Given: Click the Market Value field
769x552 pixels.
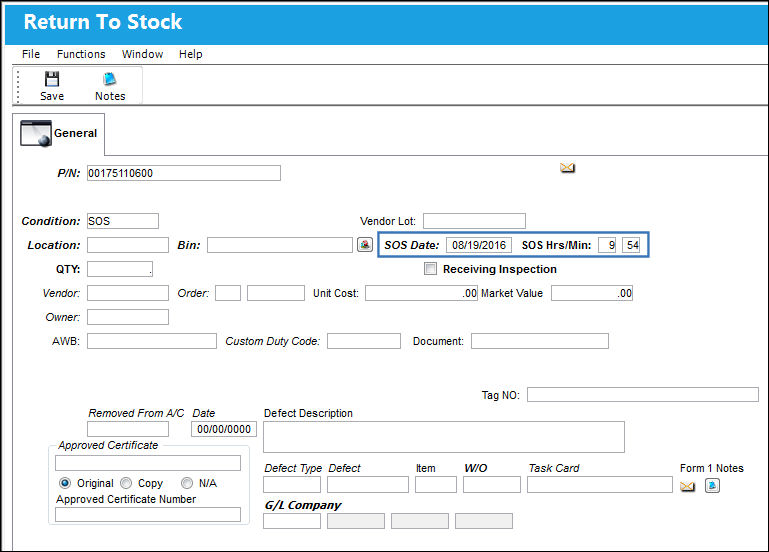Looking at the screenshot, I should pyautogui.click(x=592, y=293).
